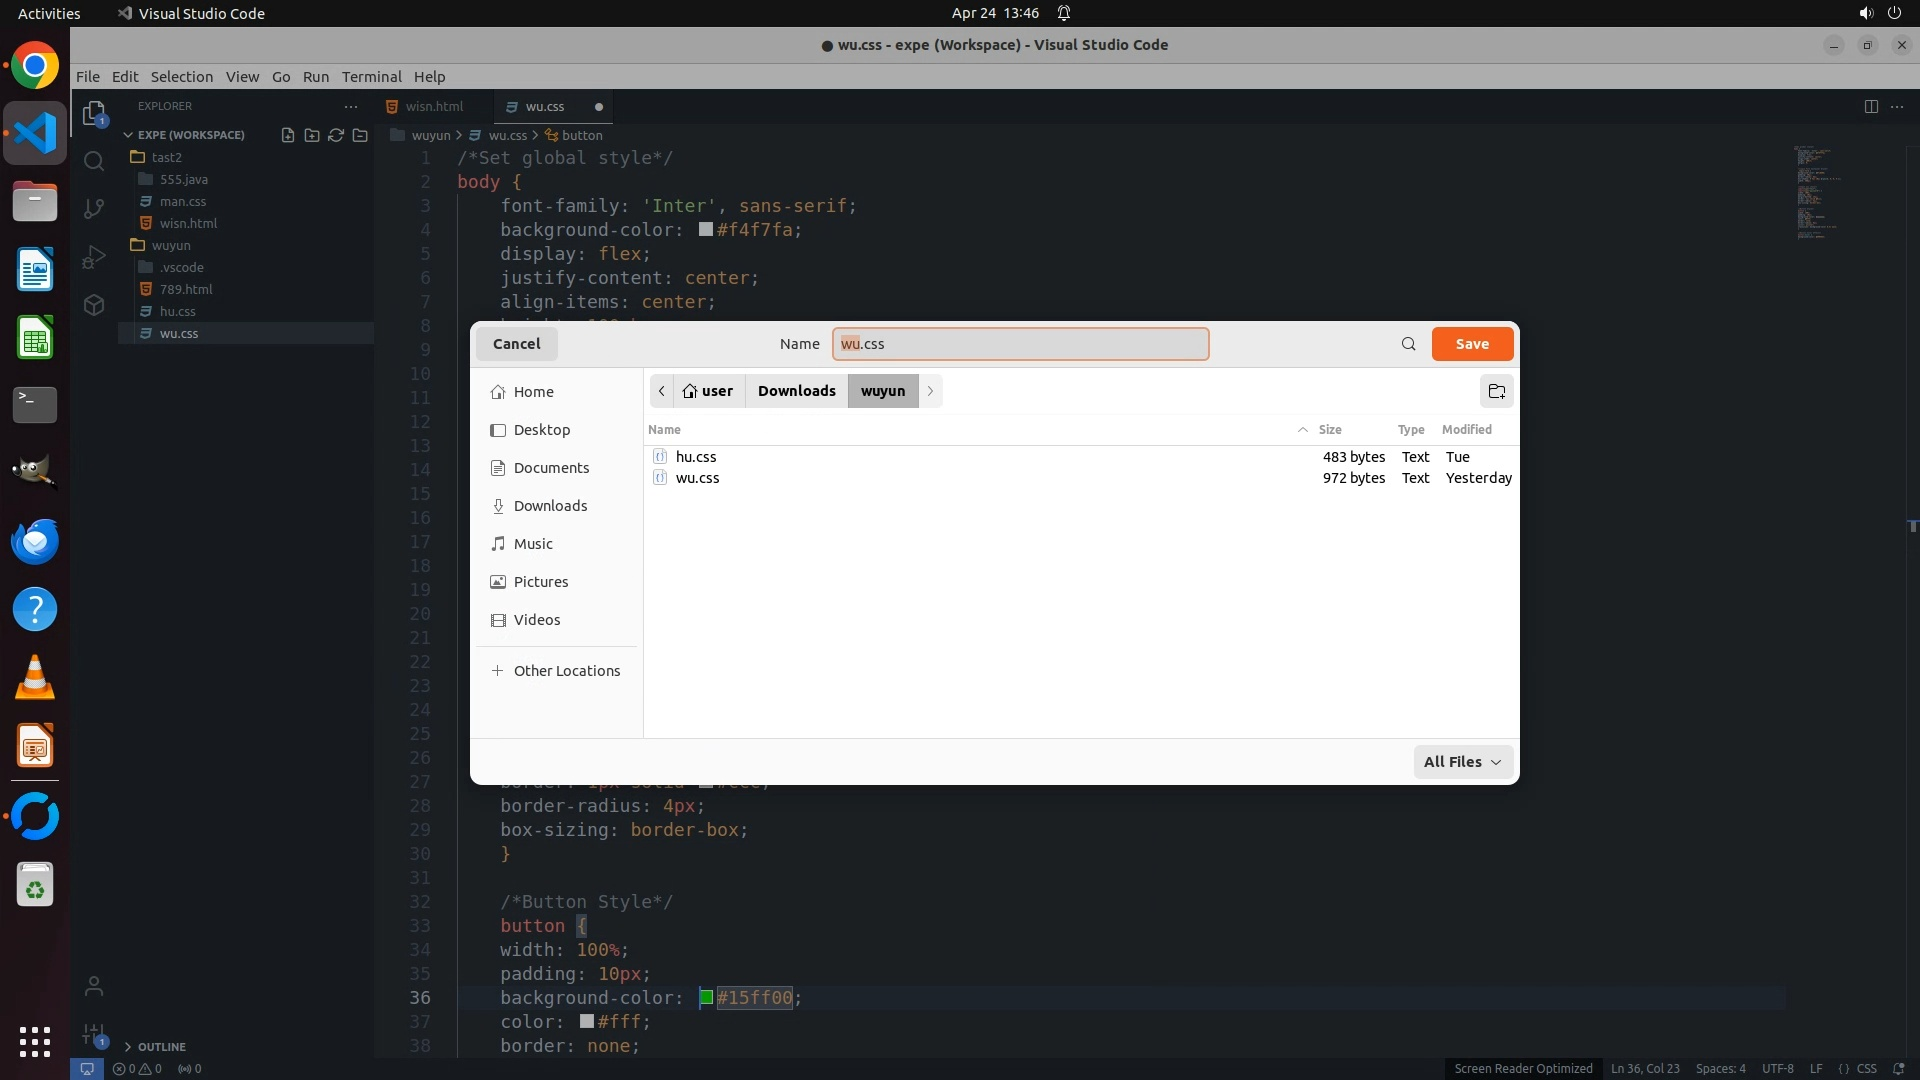
Task: Expand the OUTLINE section
Action: coord(161,1046)
